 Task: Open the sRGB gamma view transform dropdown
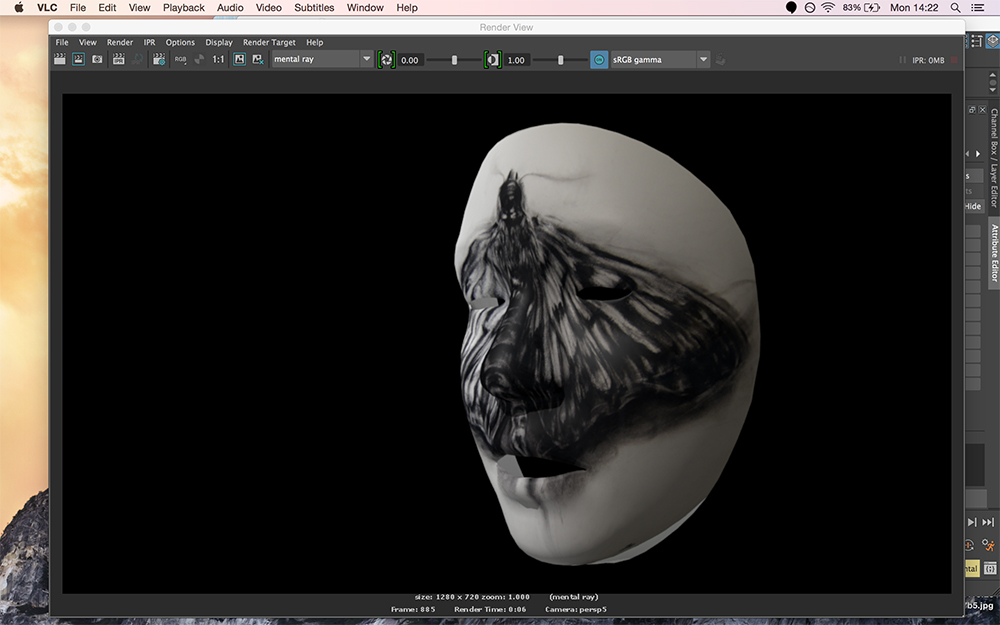coord(659,60)
